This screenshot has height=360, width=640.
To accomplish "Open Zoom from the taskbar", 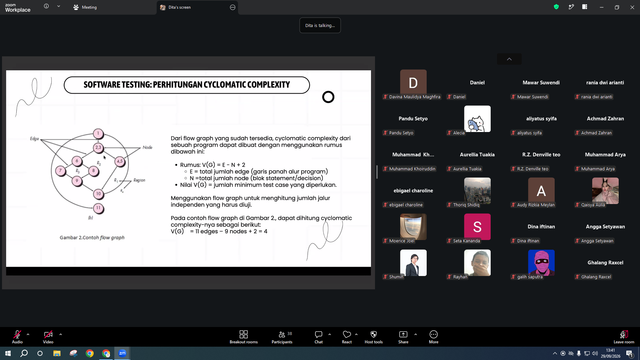I will 122,353.
